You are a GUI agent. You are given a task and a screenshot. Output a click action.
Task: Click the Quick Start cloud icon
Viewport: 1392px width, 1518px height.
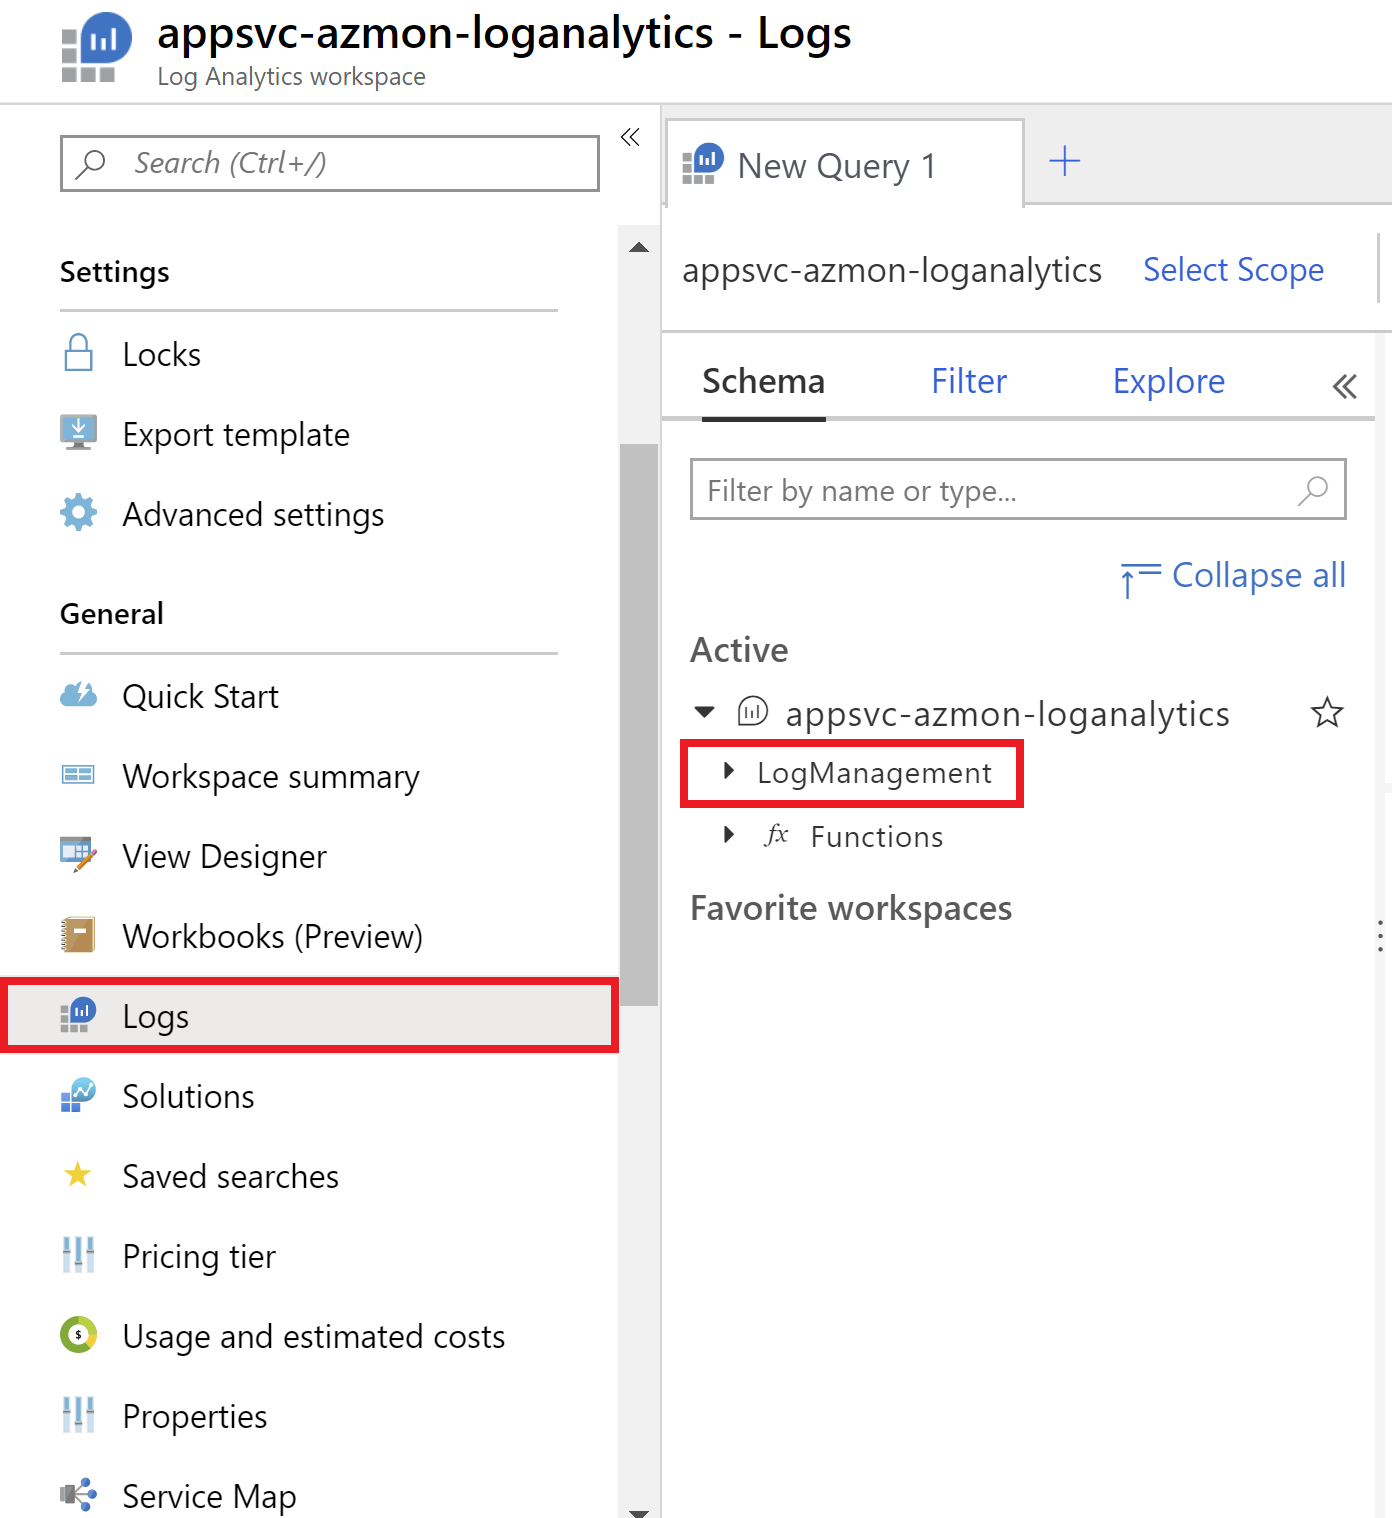pos(78,695)
